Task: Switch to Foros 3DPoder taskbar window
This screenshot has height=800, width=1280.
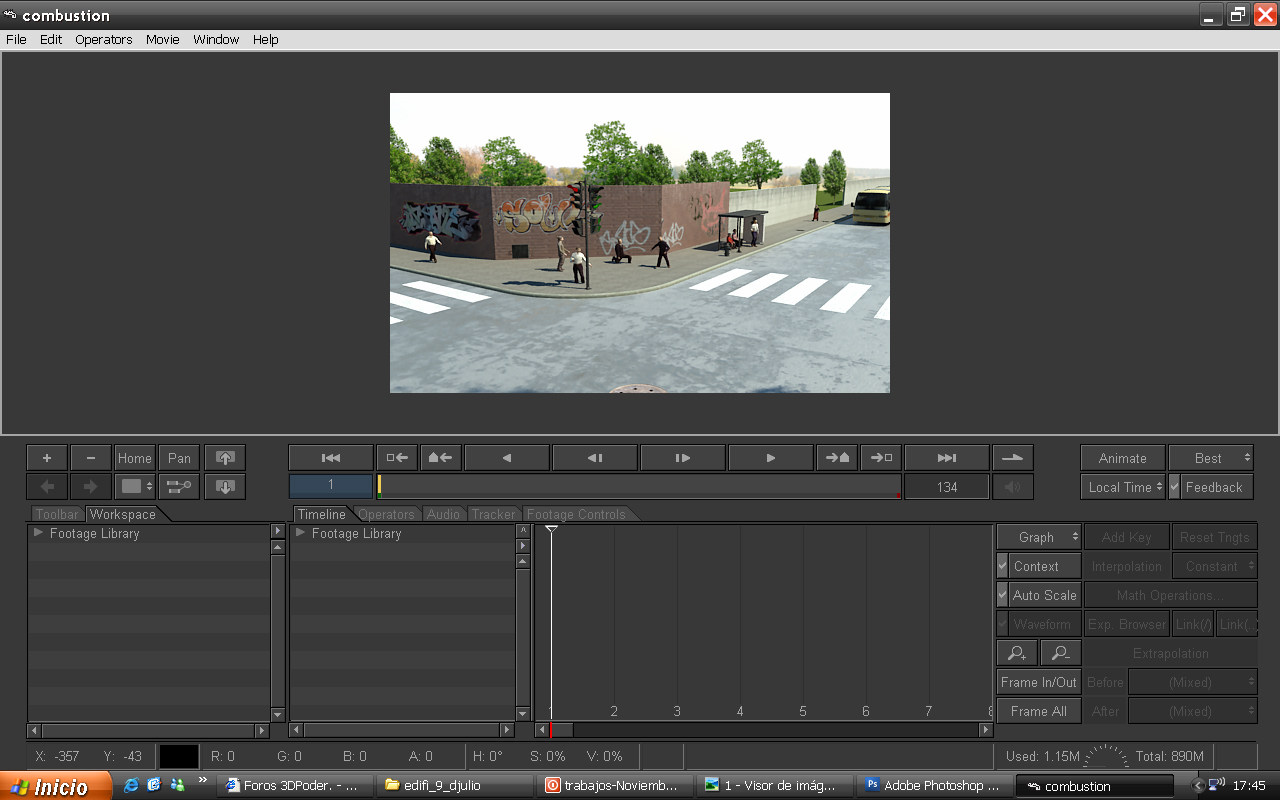Action: (x=294, y=786)
